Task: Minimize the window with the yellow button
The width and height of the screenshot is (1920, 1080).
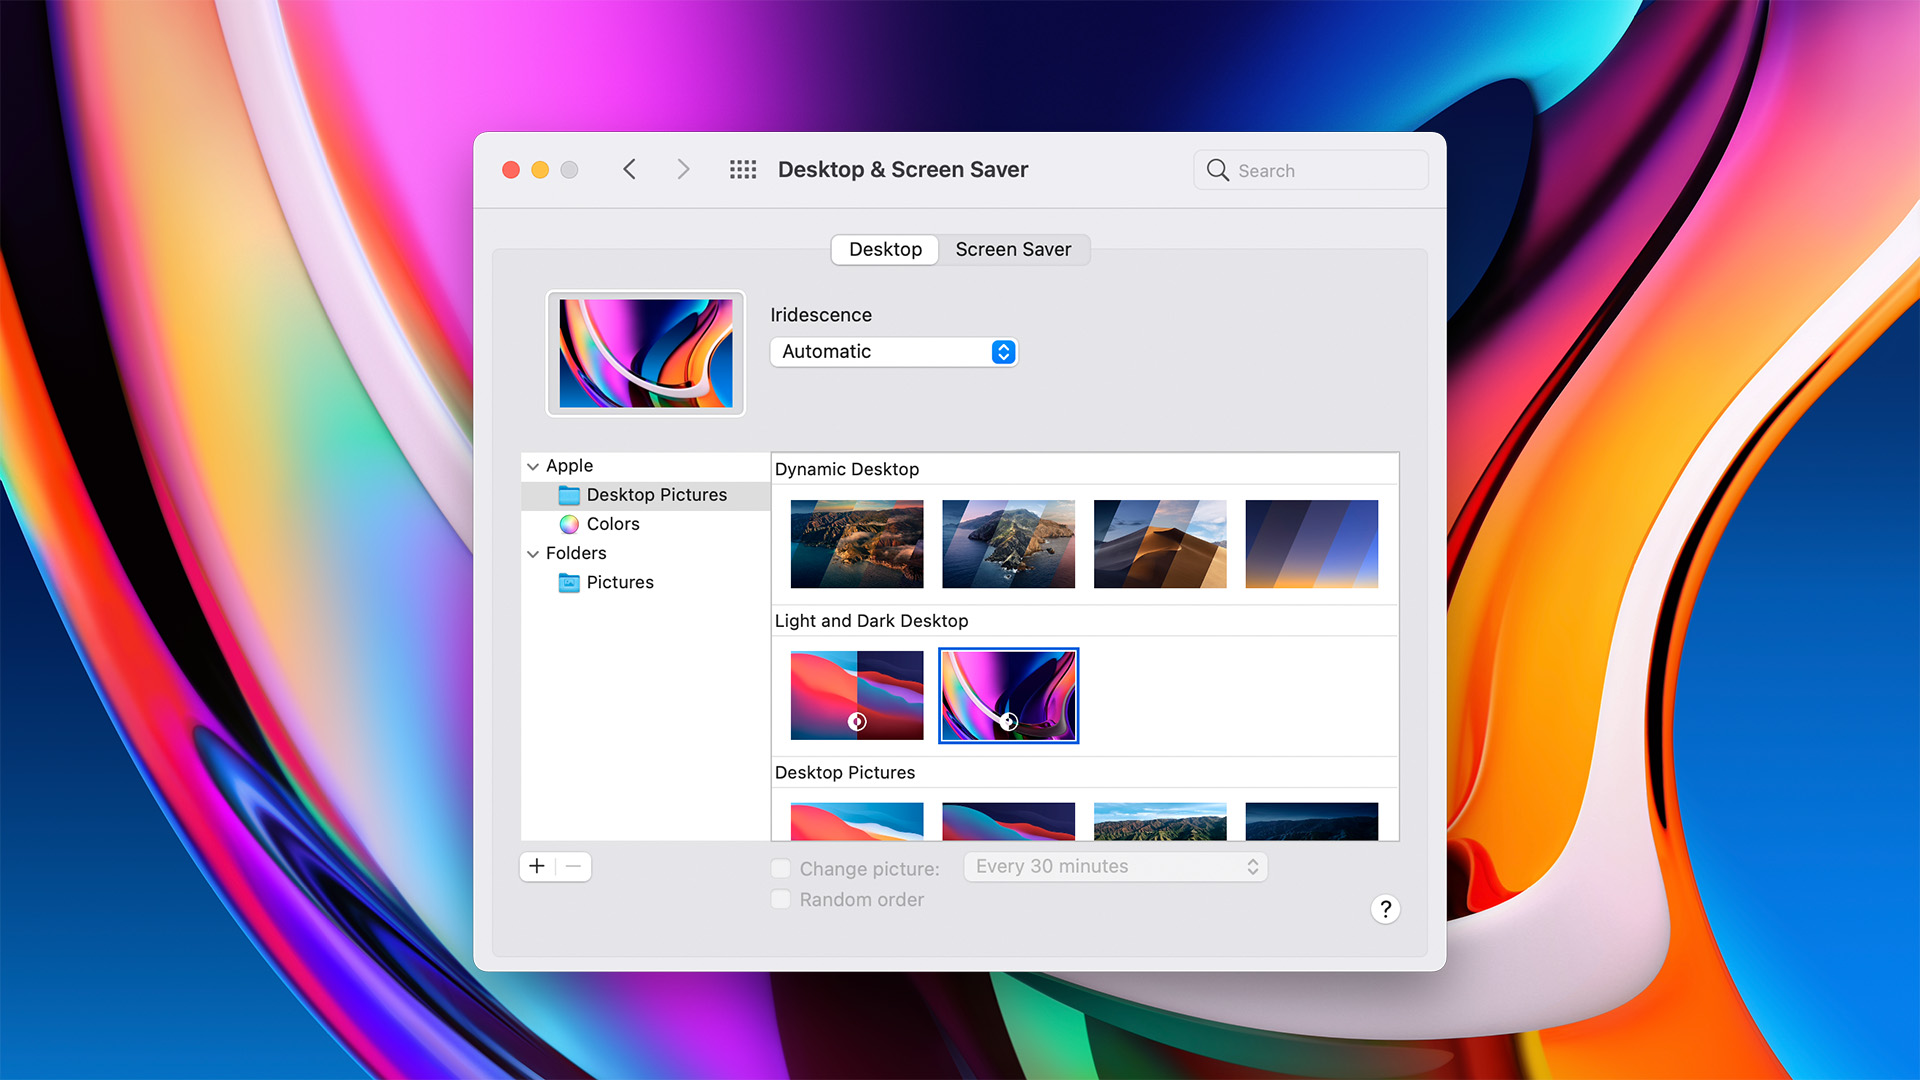Action: tap(540, 170)
